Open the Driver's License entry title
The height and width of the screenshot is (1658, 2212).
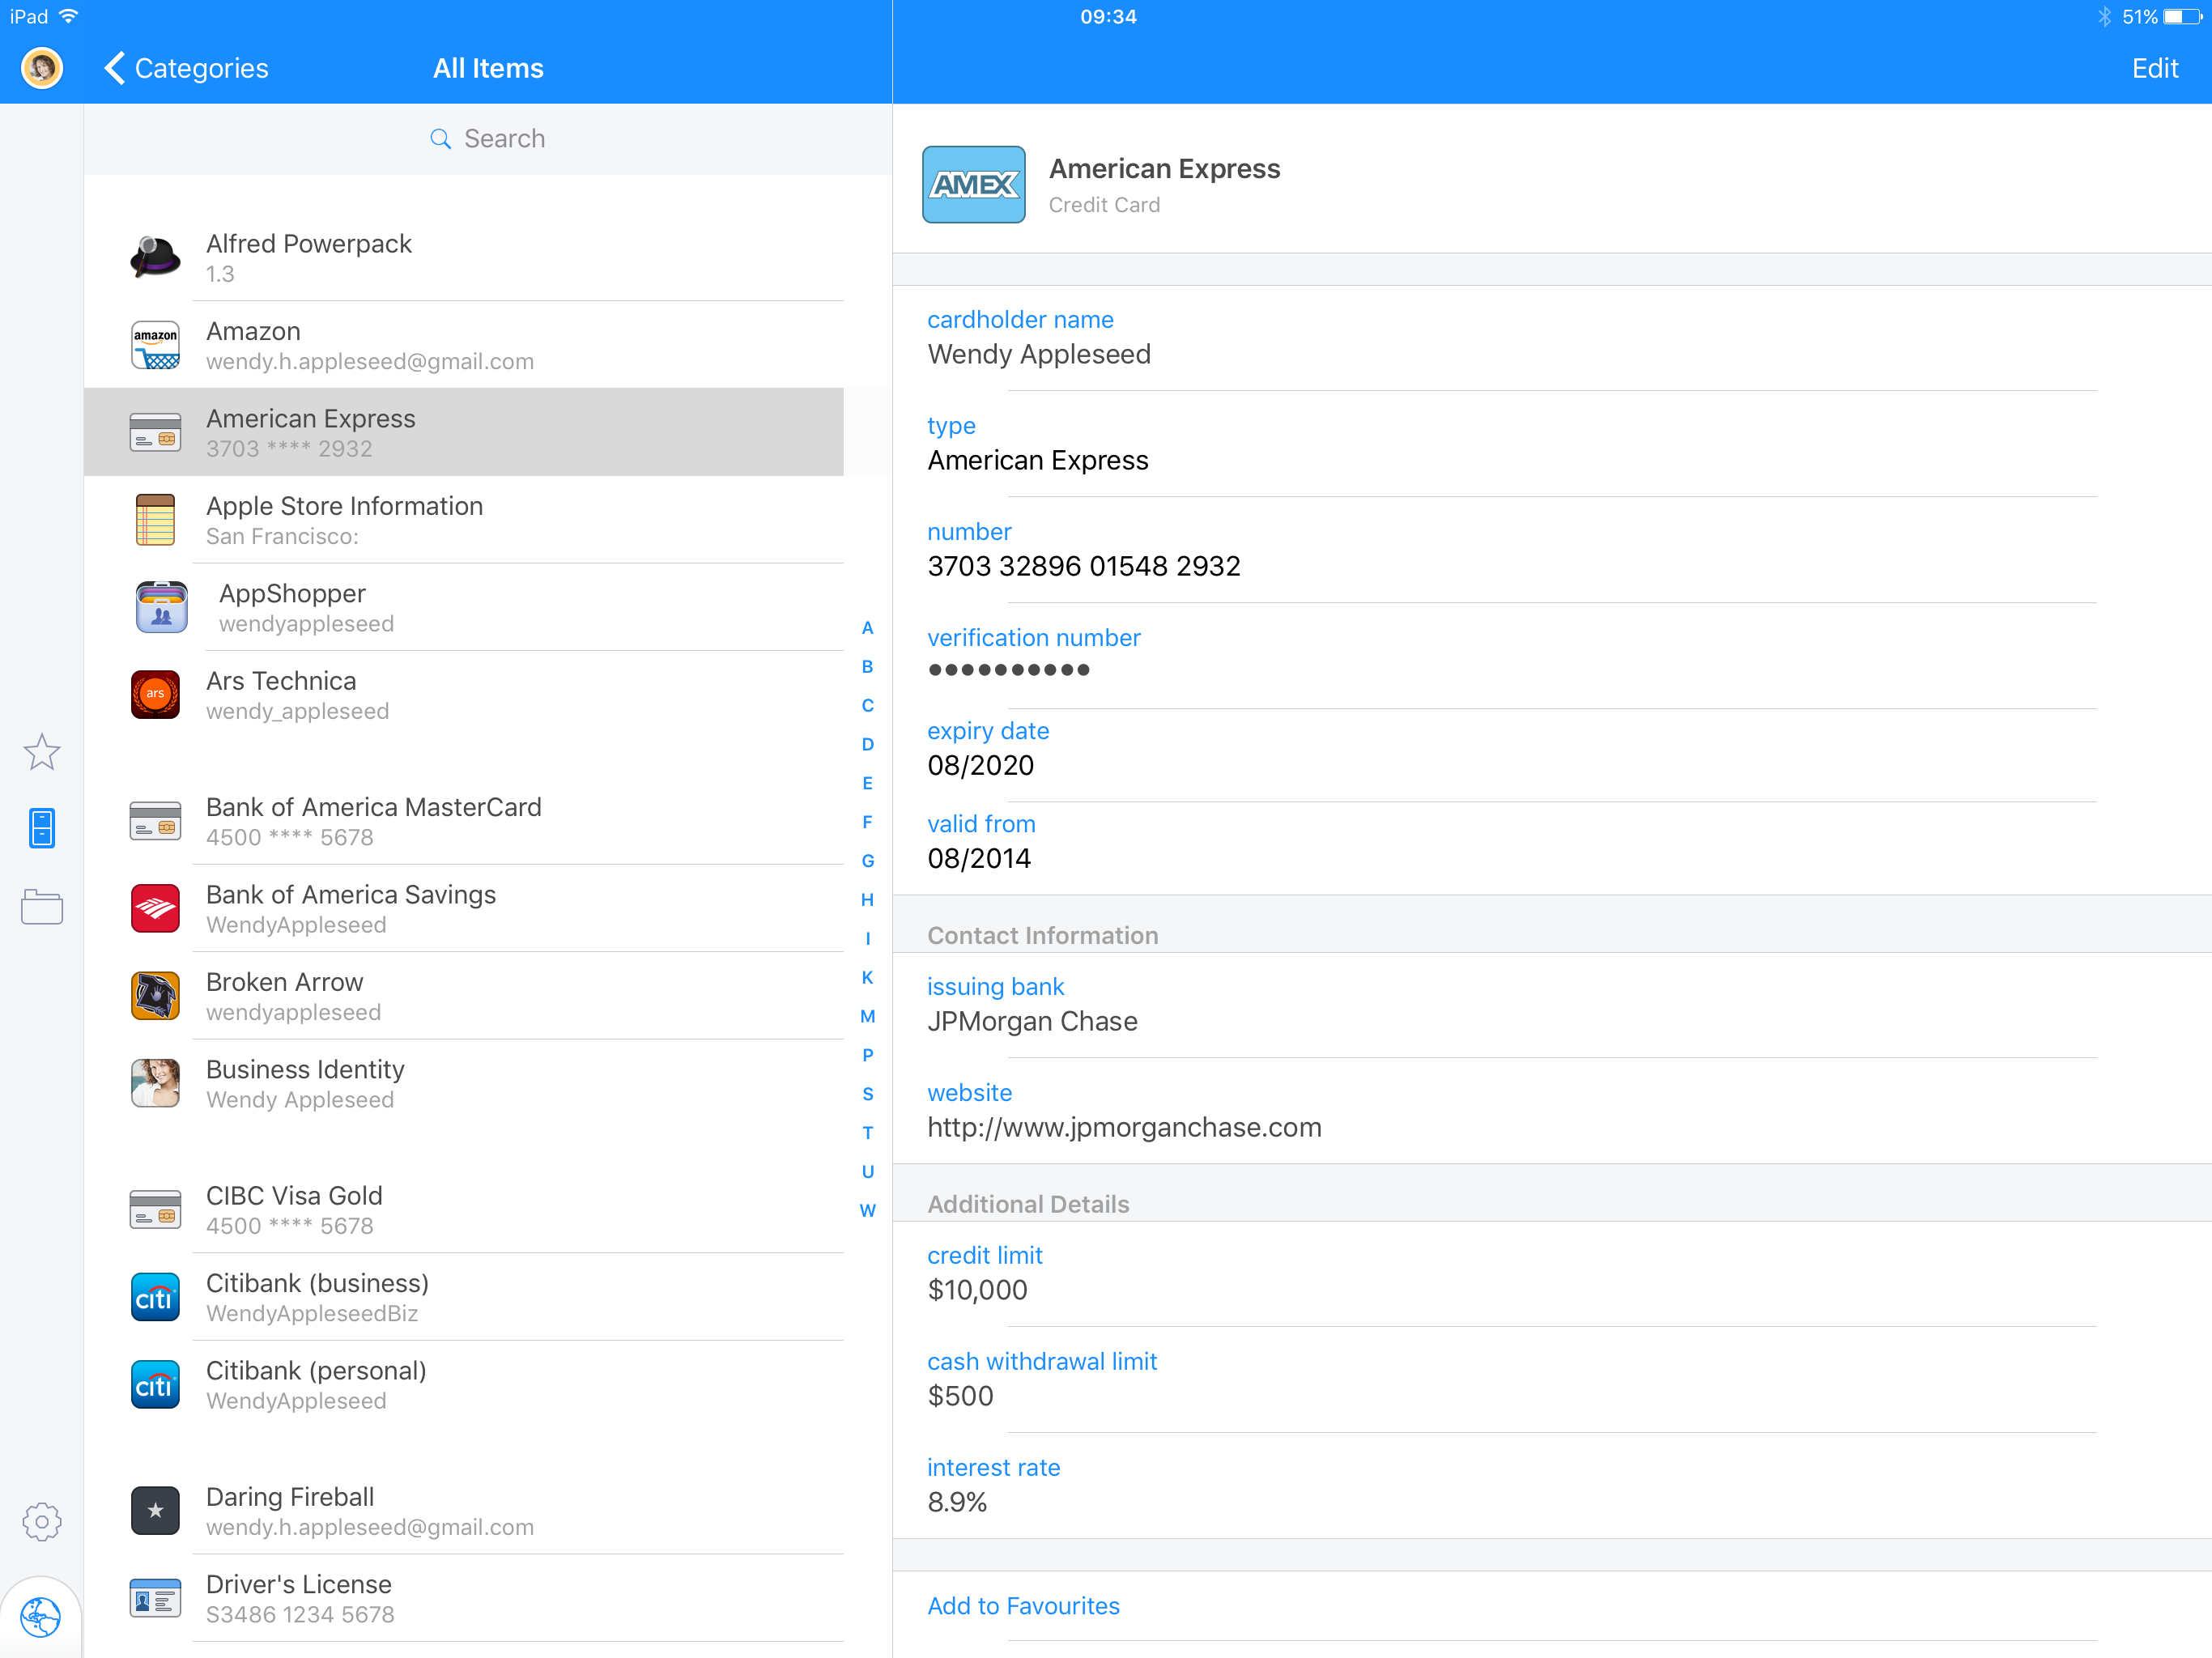pyautogui.click(x=299, y=1584)
